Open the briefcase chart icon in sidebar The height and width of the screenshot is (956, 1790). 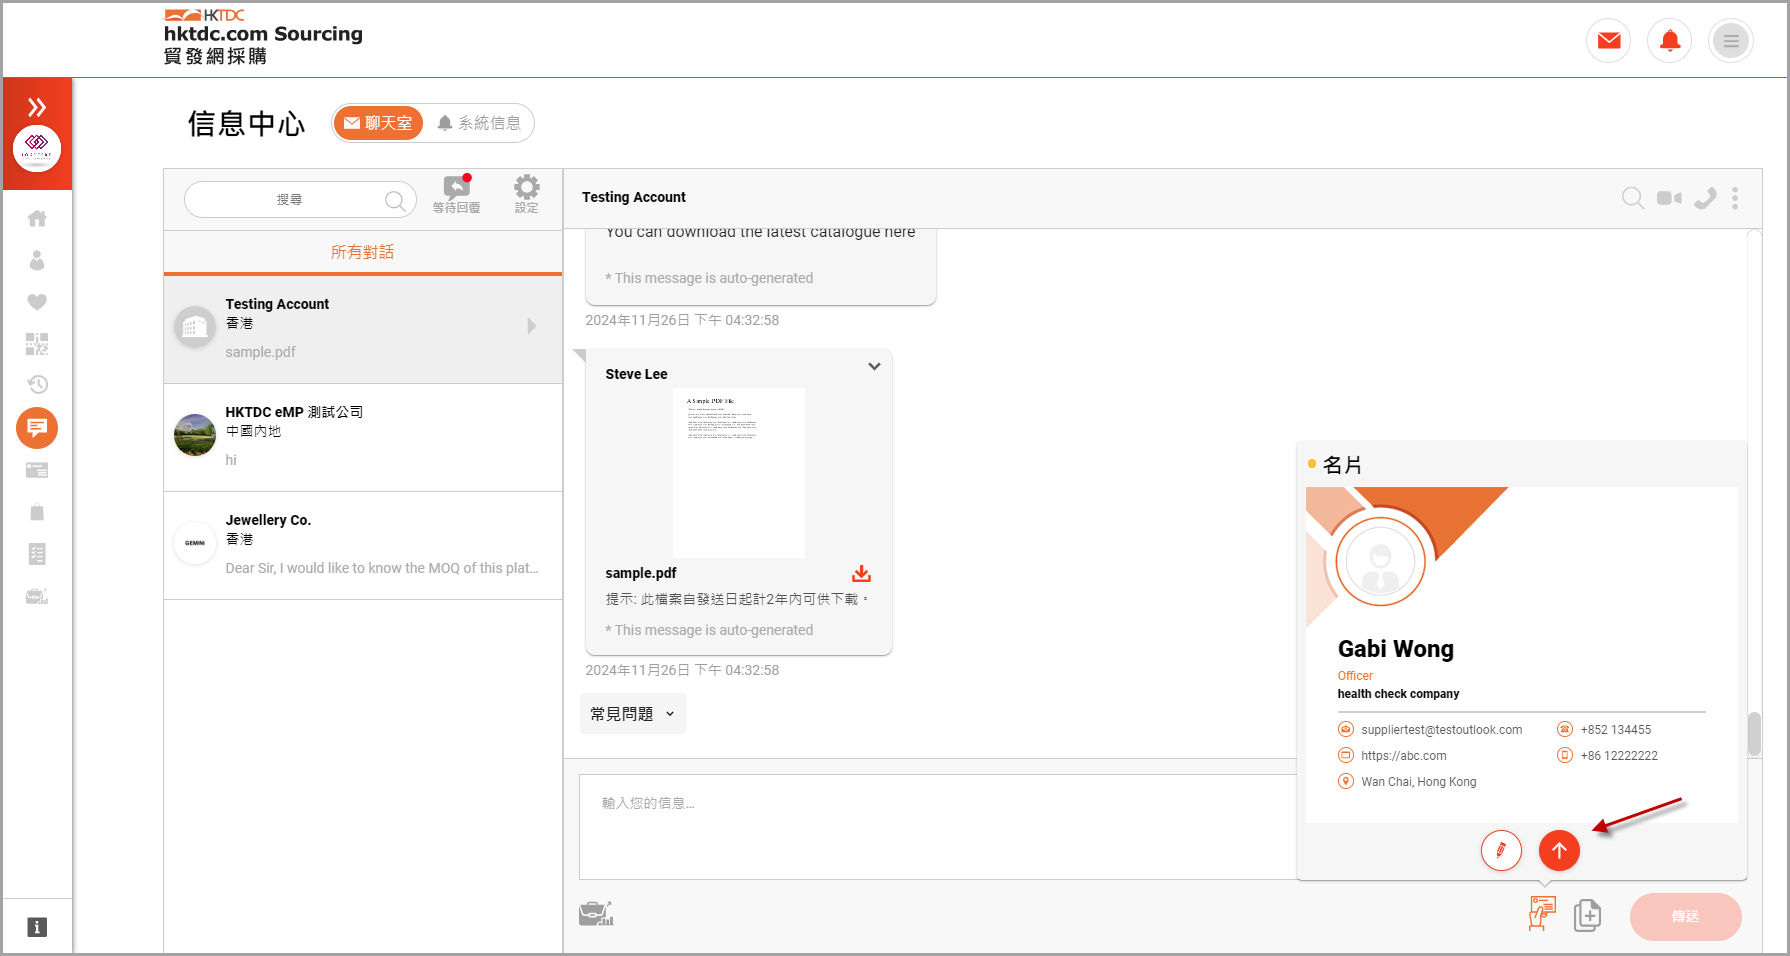[37, 596]
